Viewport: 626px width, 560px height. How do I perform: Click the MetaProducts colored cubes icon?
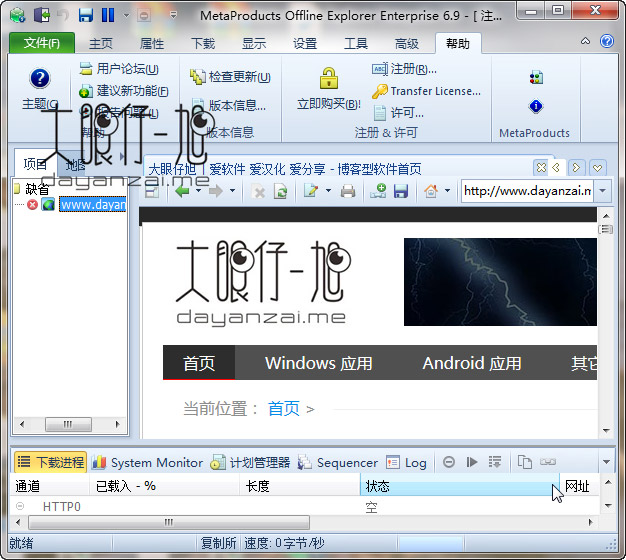coord(536,77)
